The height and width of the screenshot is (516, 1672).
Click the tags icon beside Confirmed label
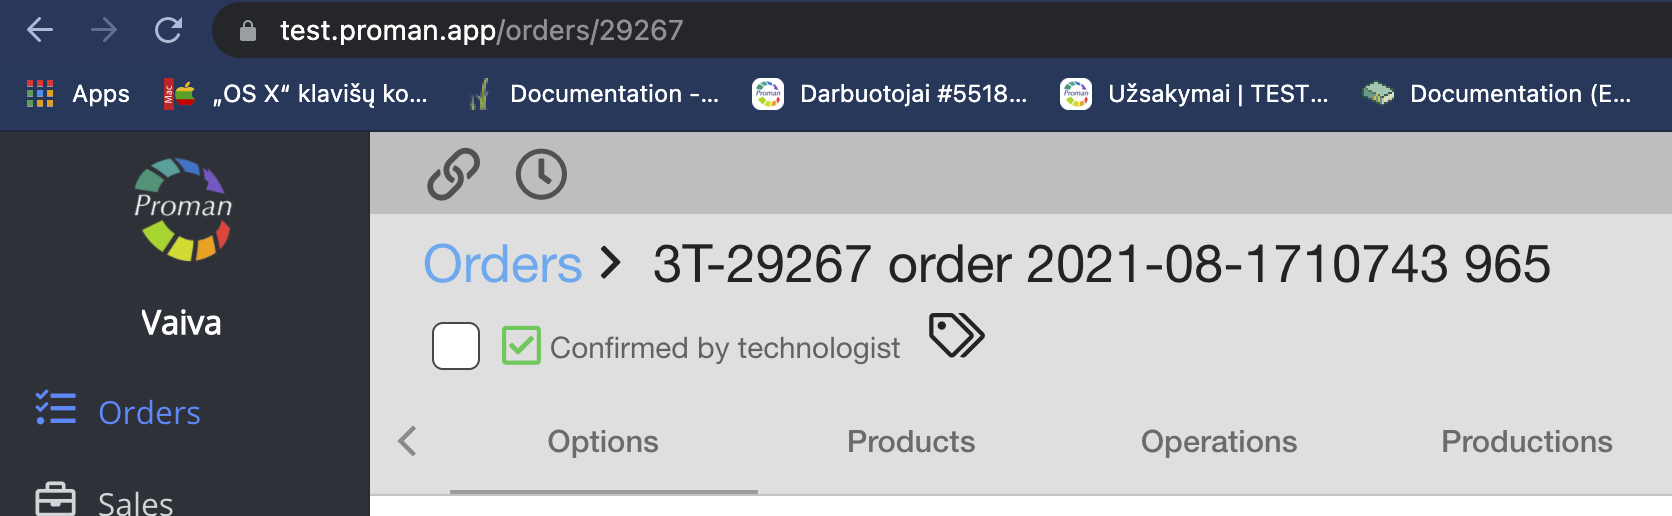point(956,335)
